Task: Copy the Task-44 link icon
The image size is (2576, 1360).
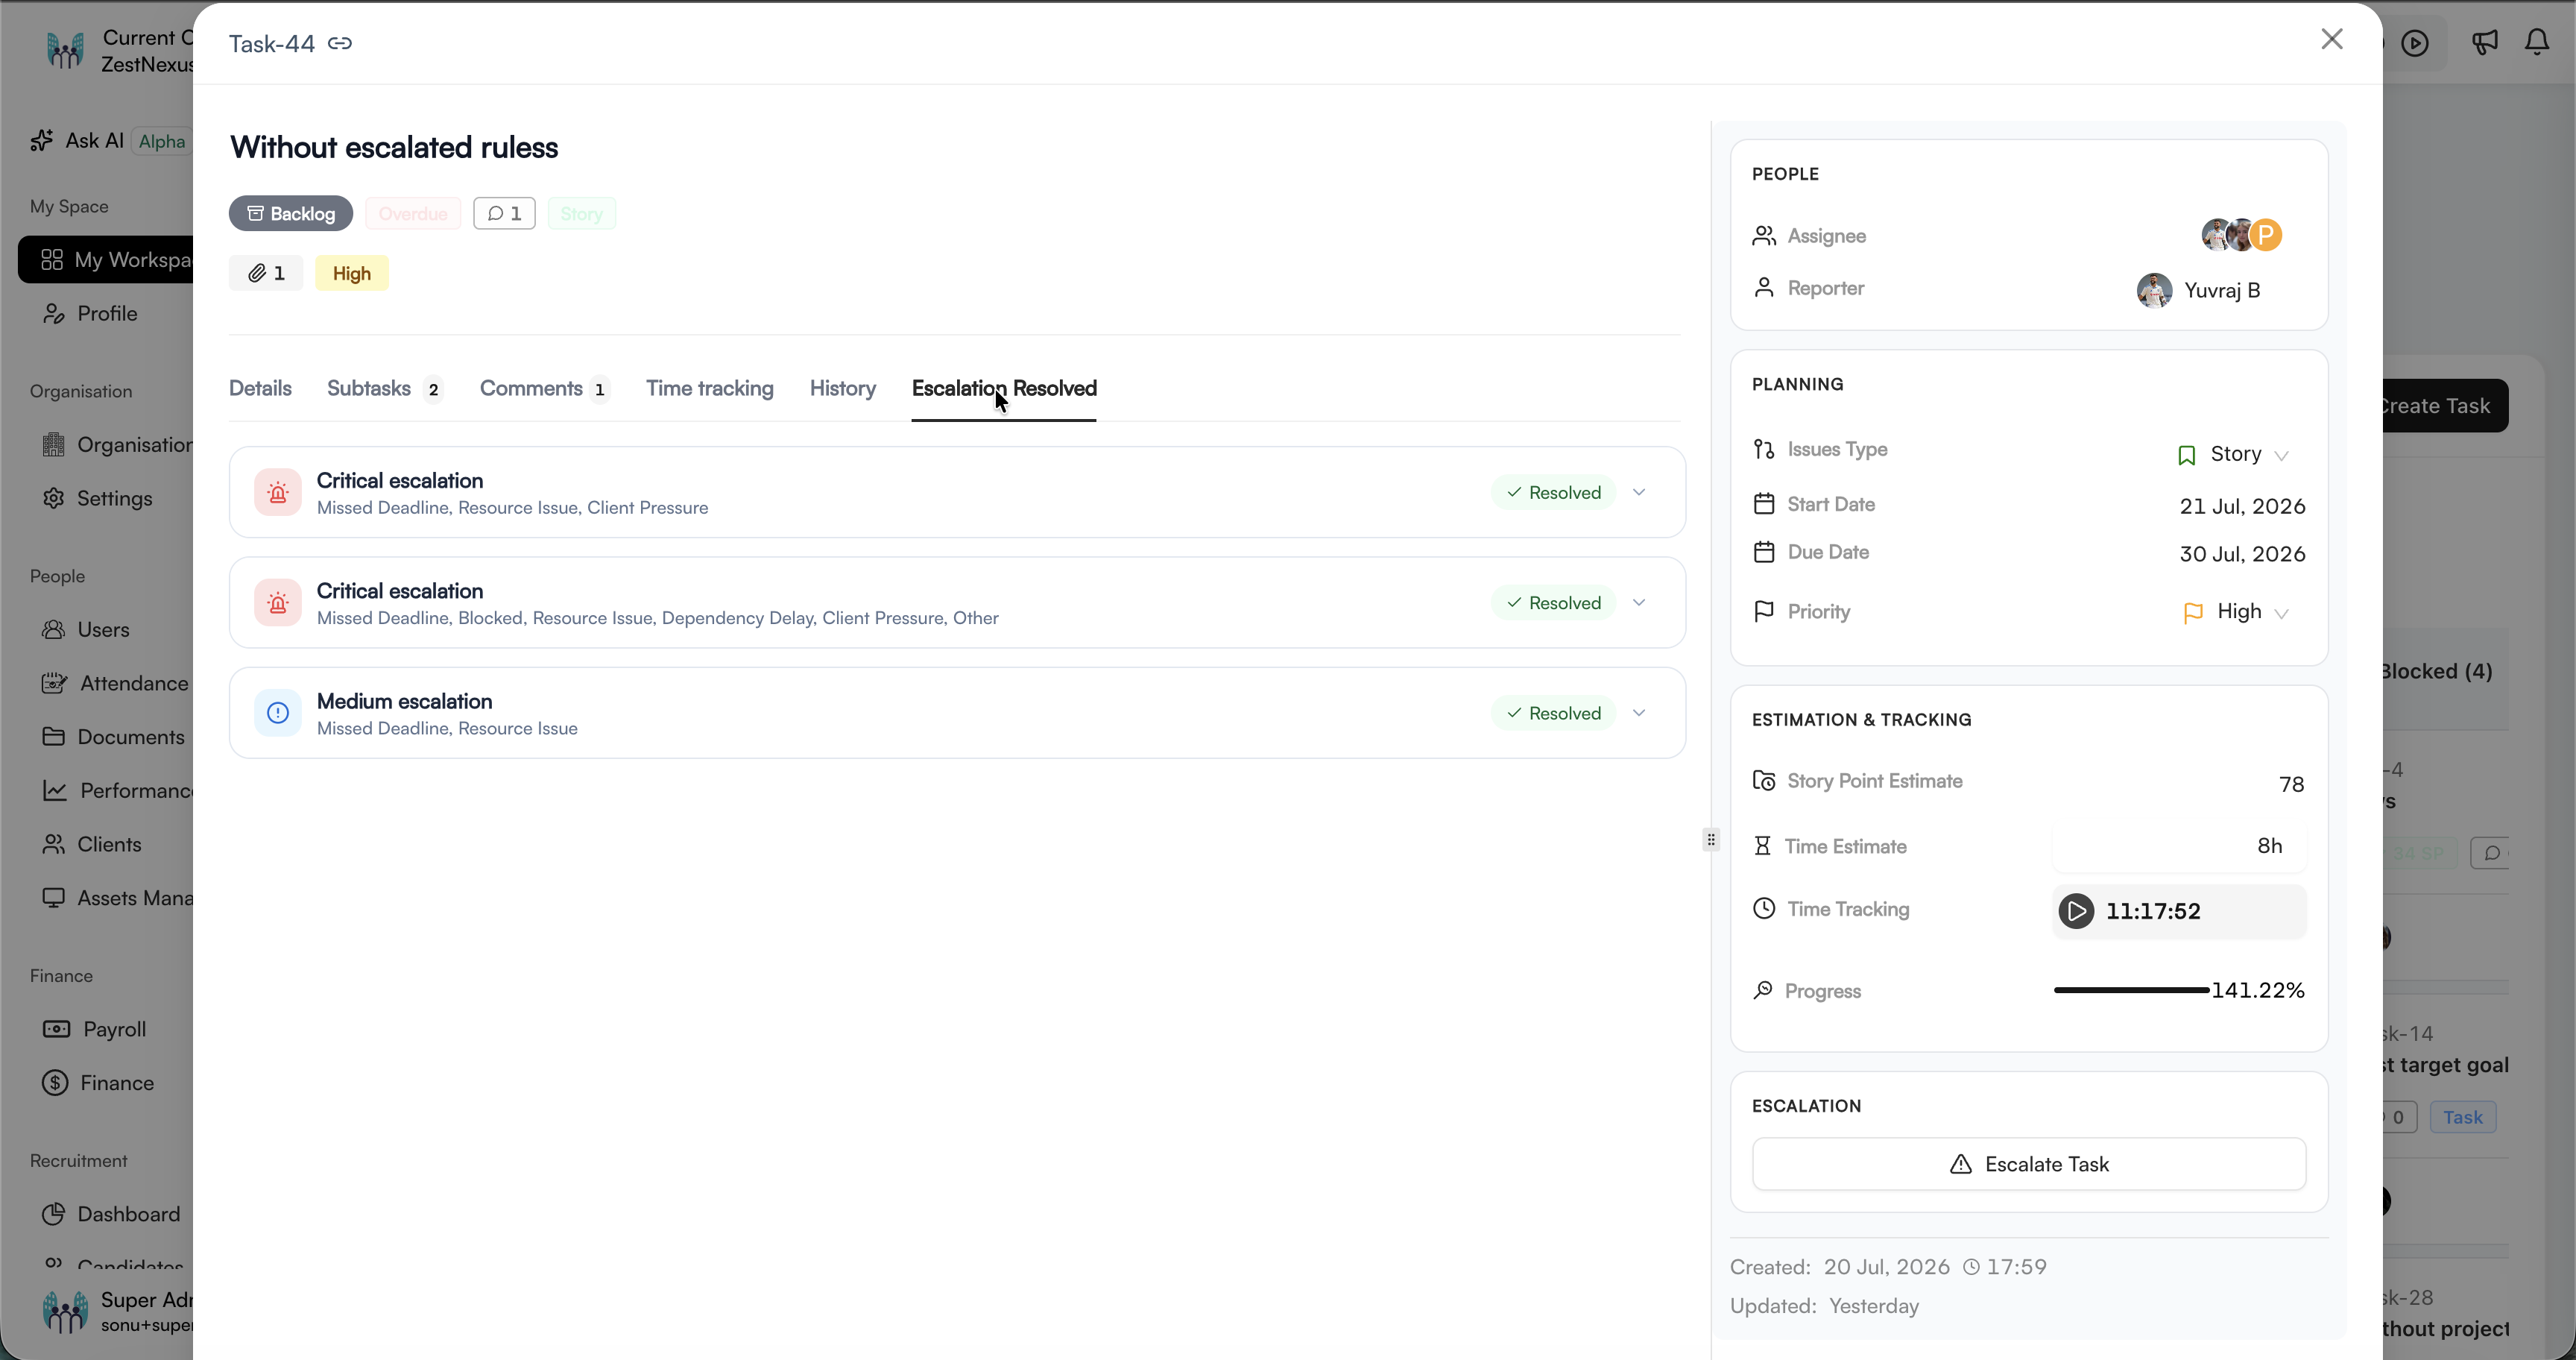Action: [340, 43]
